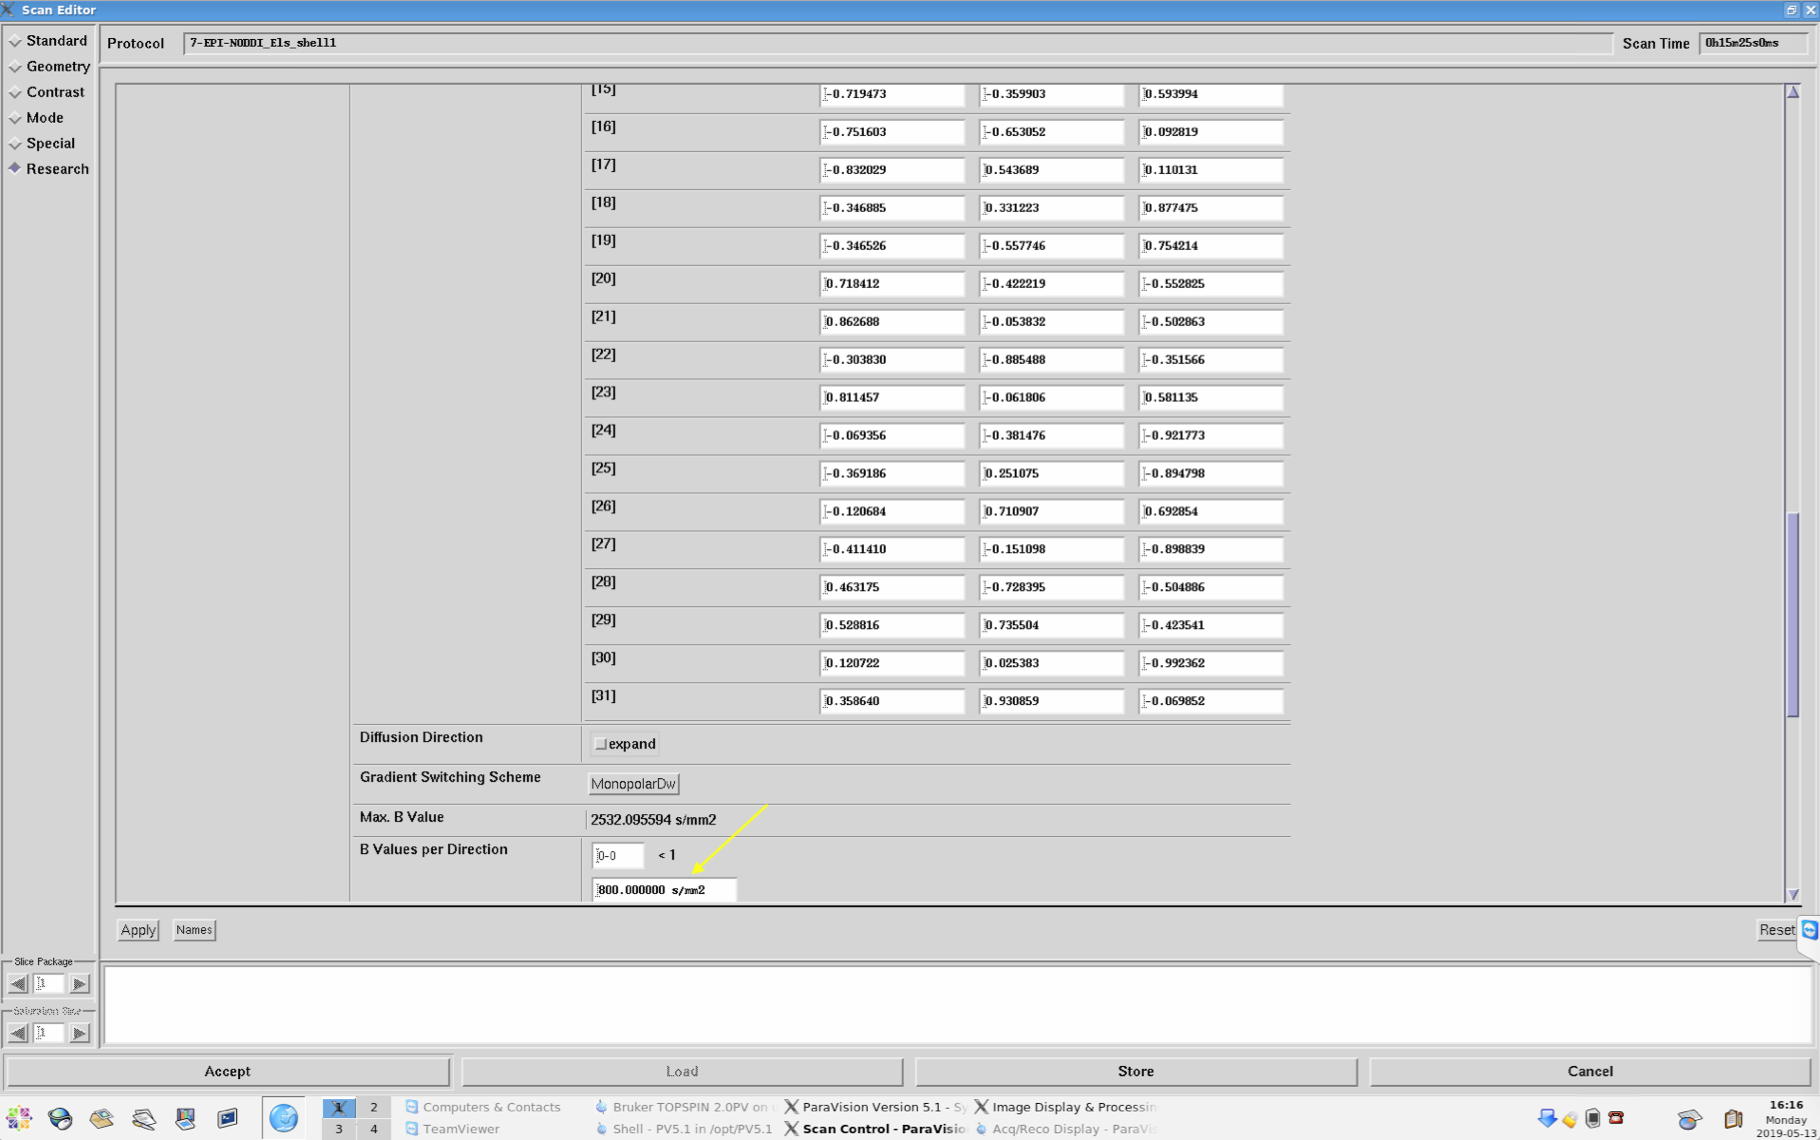
Task: Select the Standard parameter class
Action: click(x=48, y=41)
